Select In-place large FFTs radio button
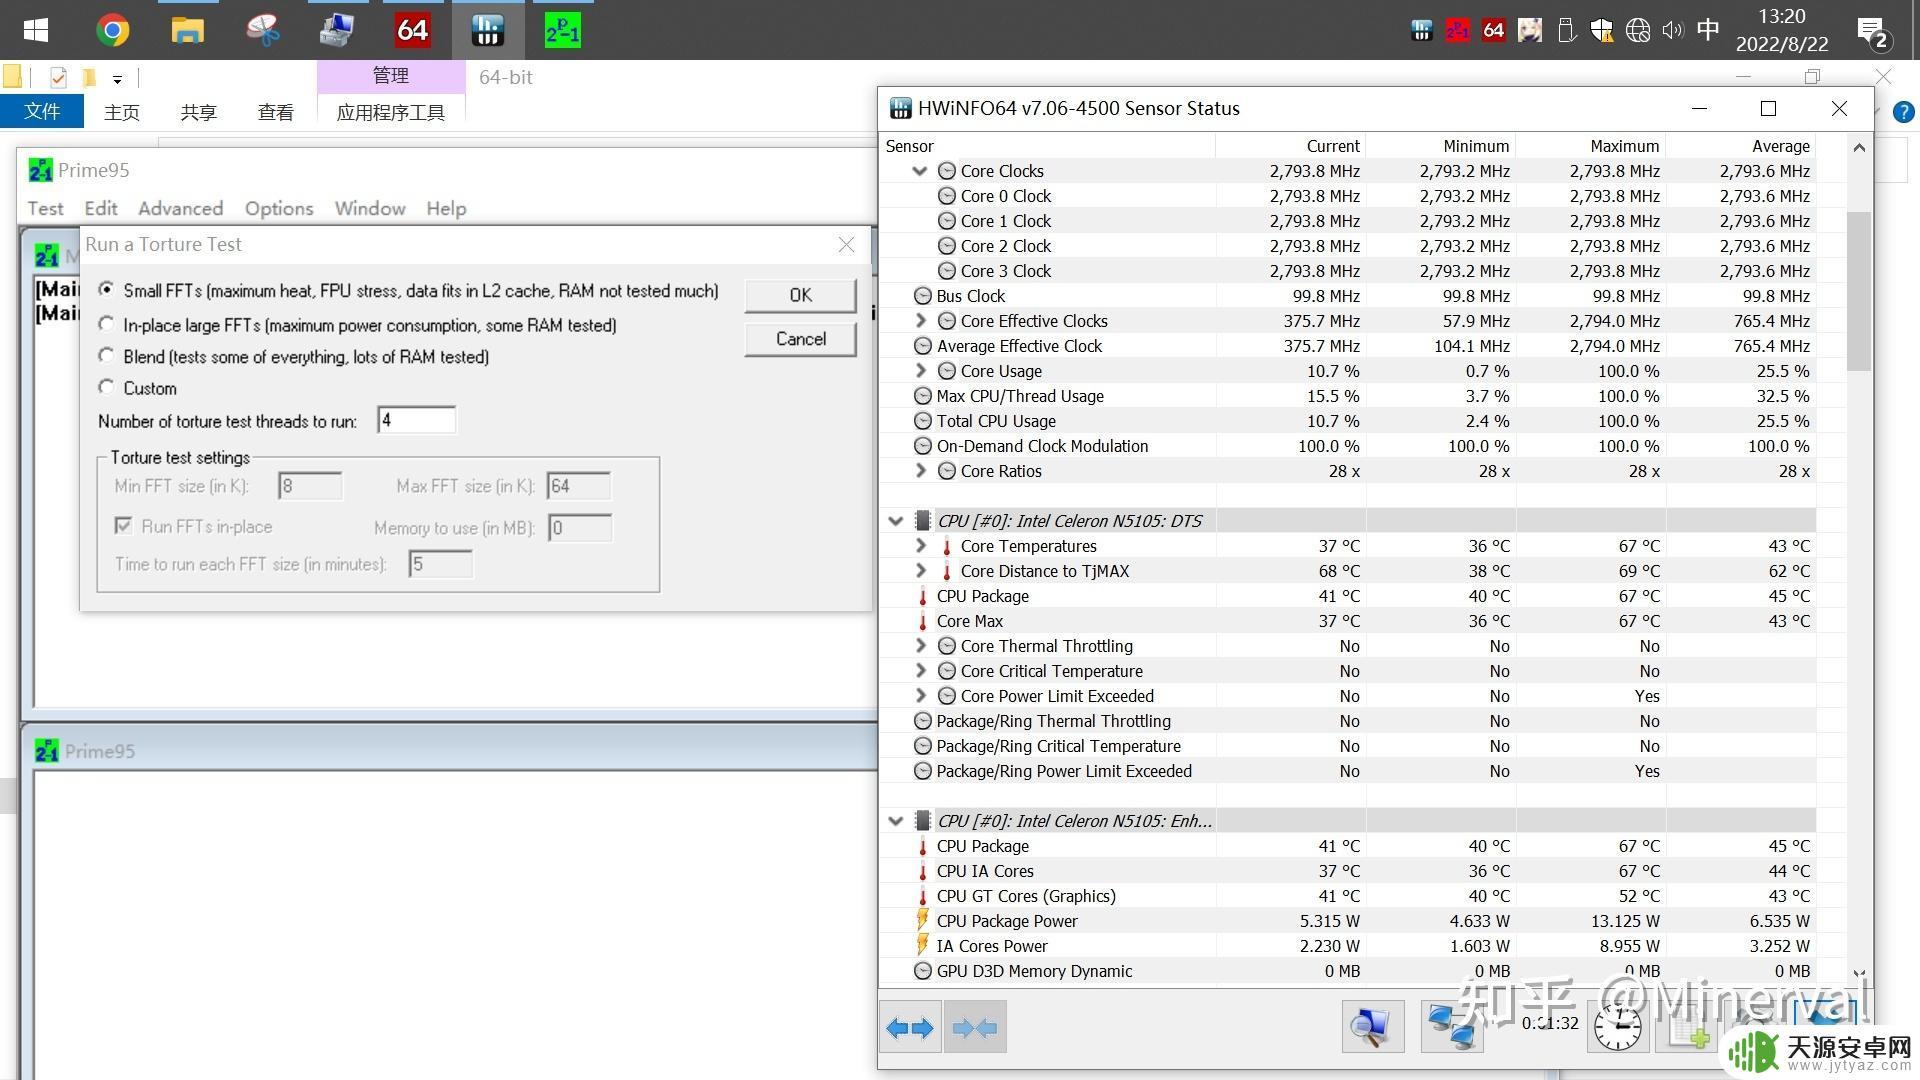Image resolution: width=1920 pixels, height=1080 pixels. [107, 323]
